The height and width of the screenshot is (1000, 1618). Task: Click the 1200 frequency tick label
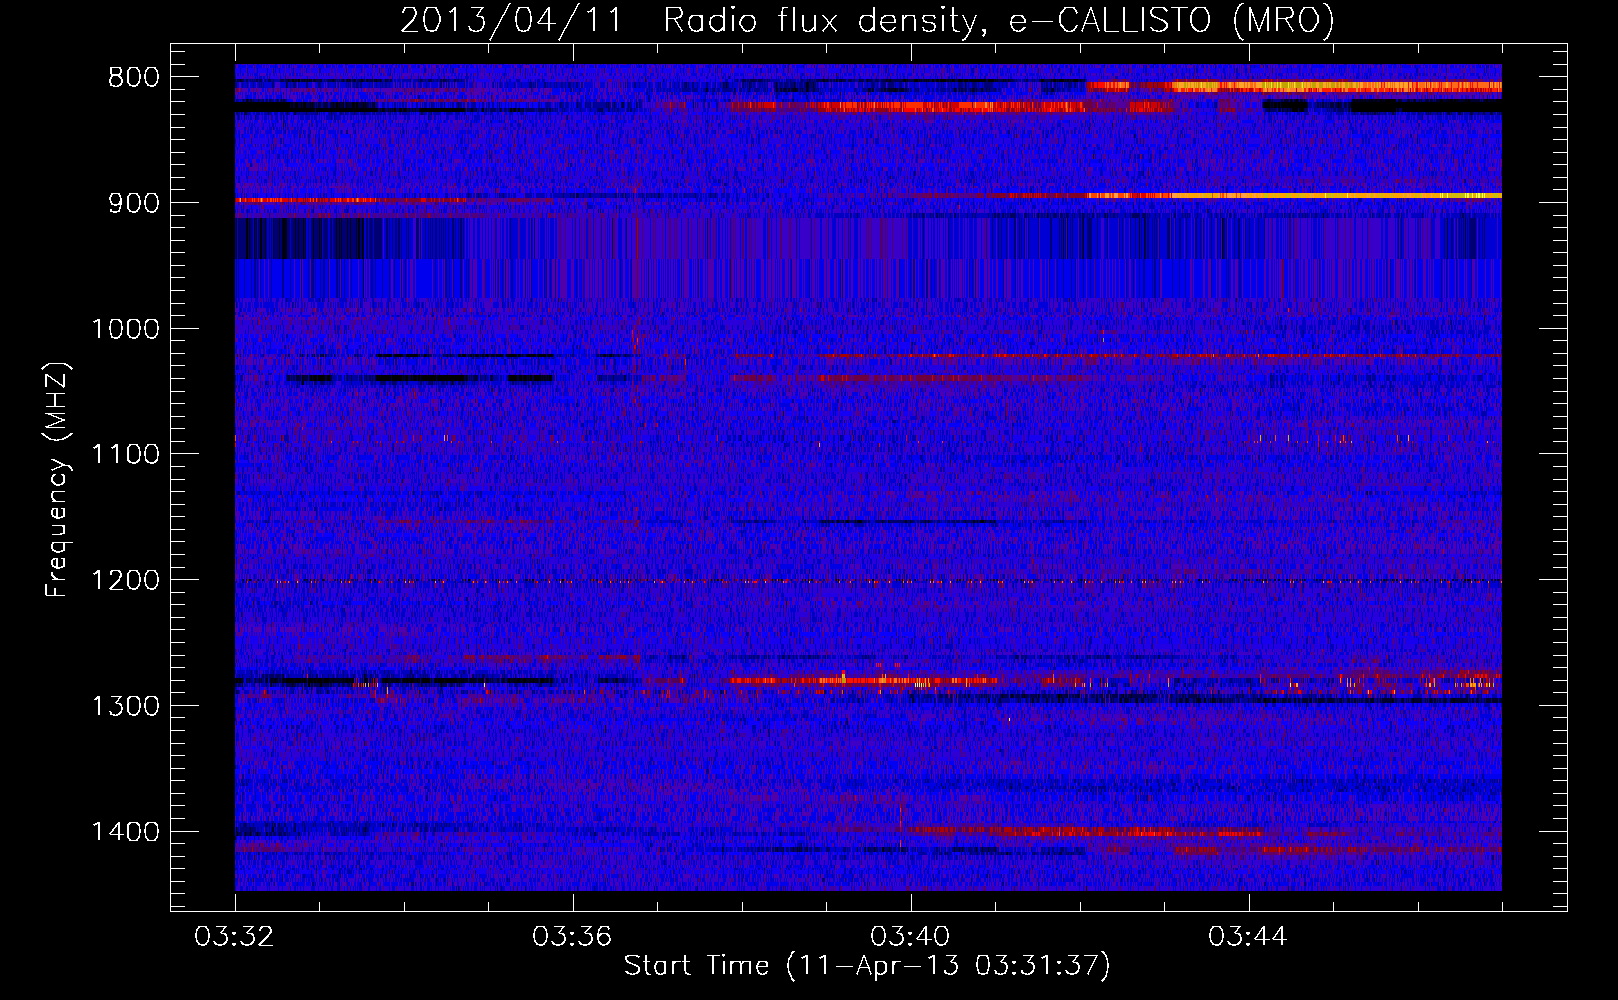125,581
